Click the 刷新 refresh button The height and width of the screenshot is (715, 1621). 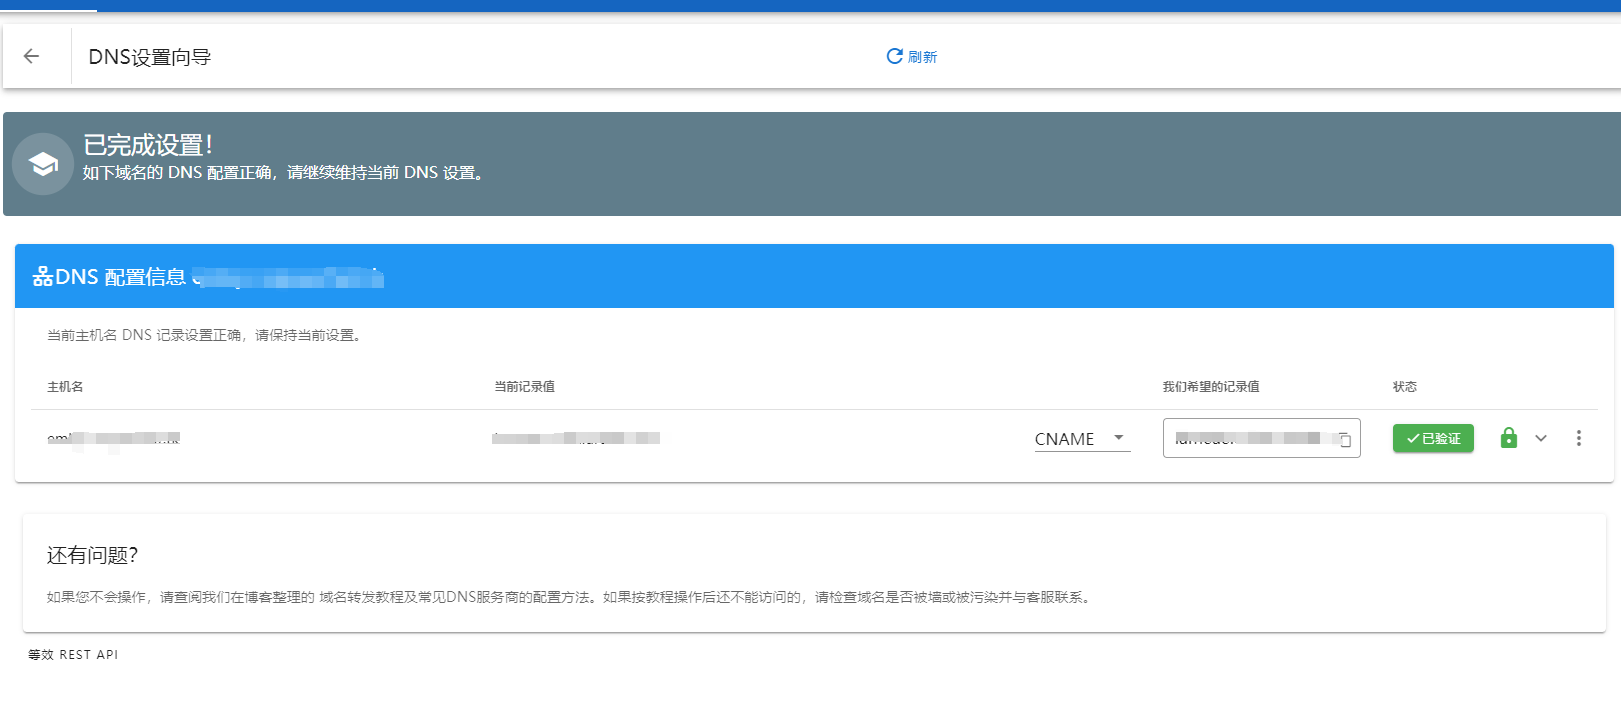point(911,57)
